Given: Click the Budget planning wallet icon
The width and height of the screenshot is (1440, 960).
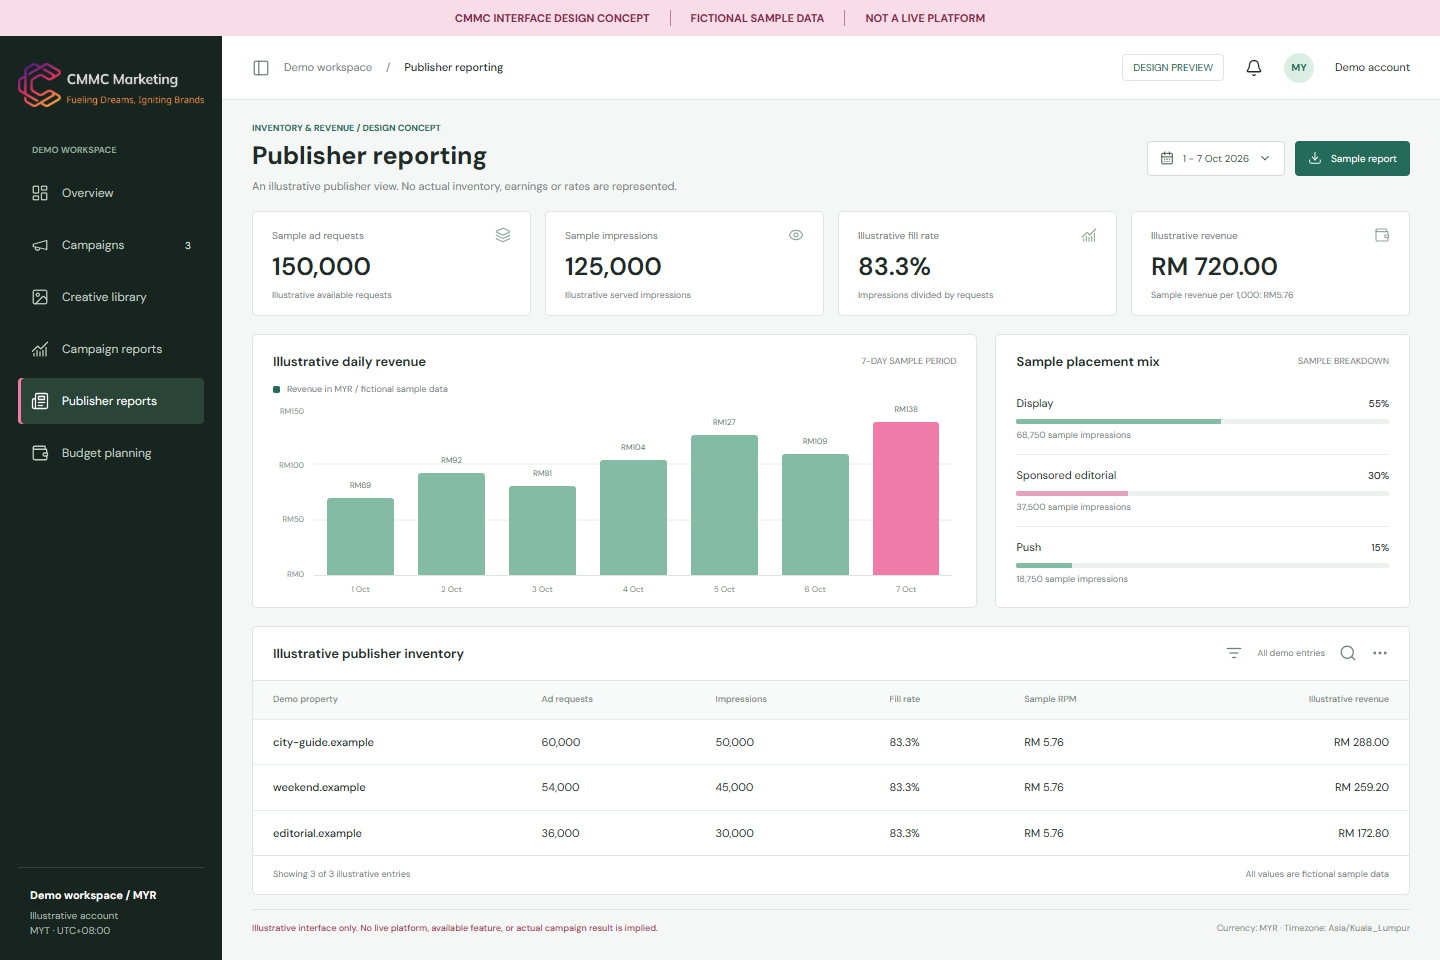Looking at the screenshot, I should tap(40, 453).
